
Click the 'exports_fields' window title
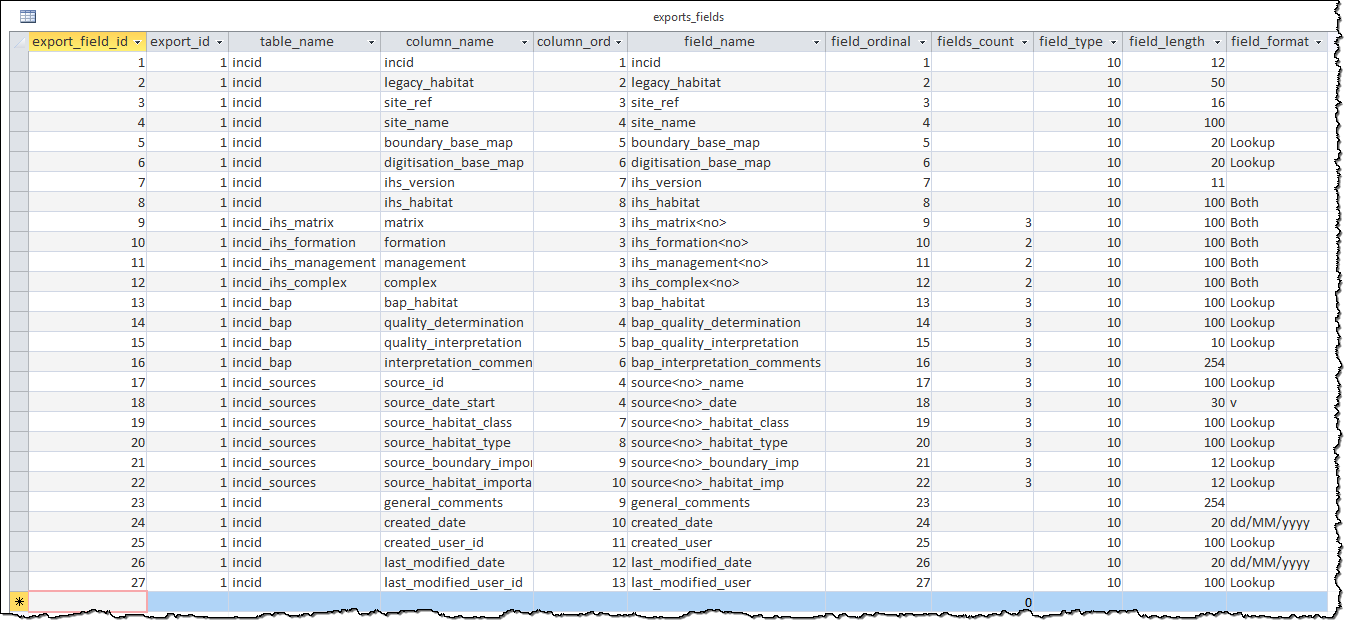tap(688, 17)
